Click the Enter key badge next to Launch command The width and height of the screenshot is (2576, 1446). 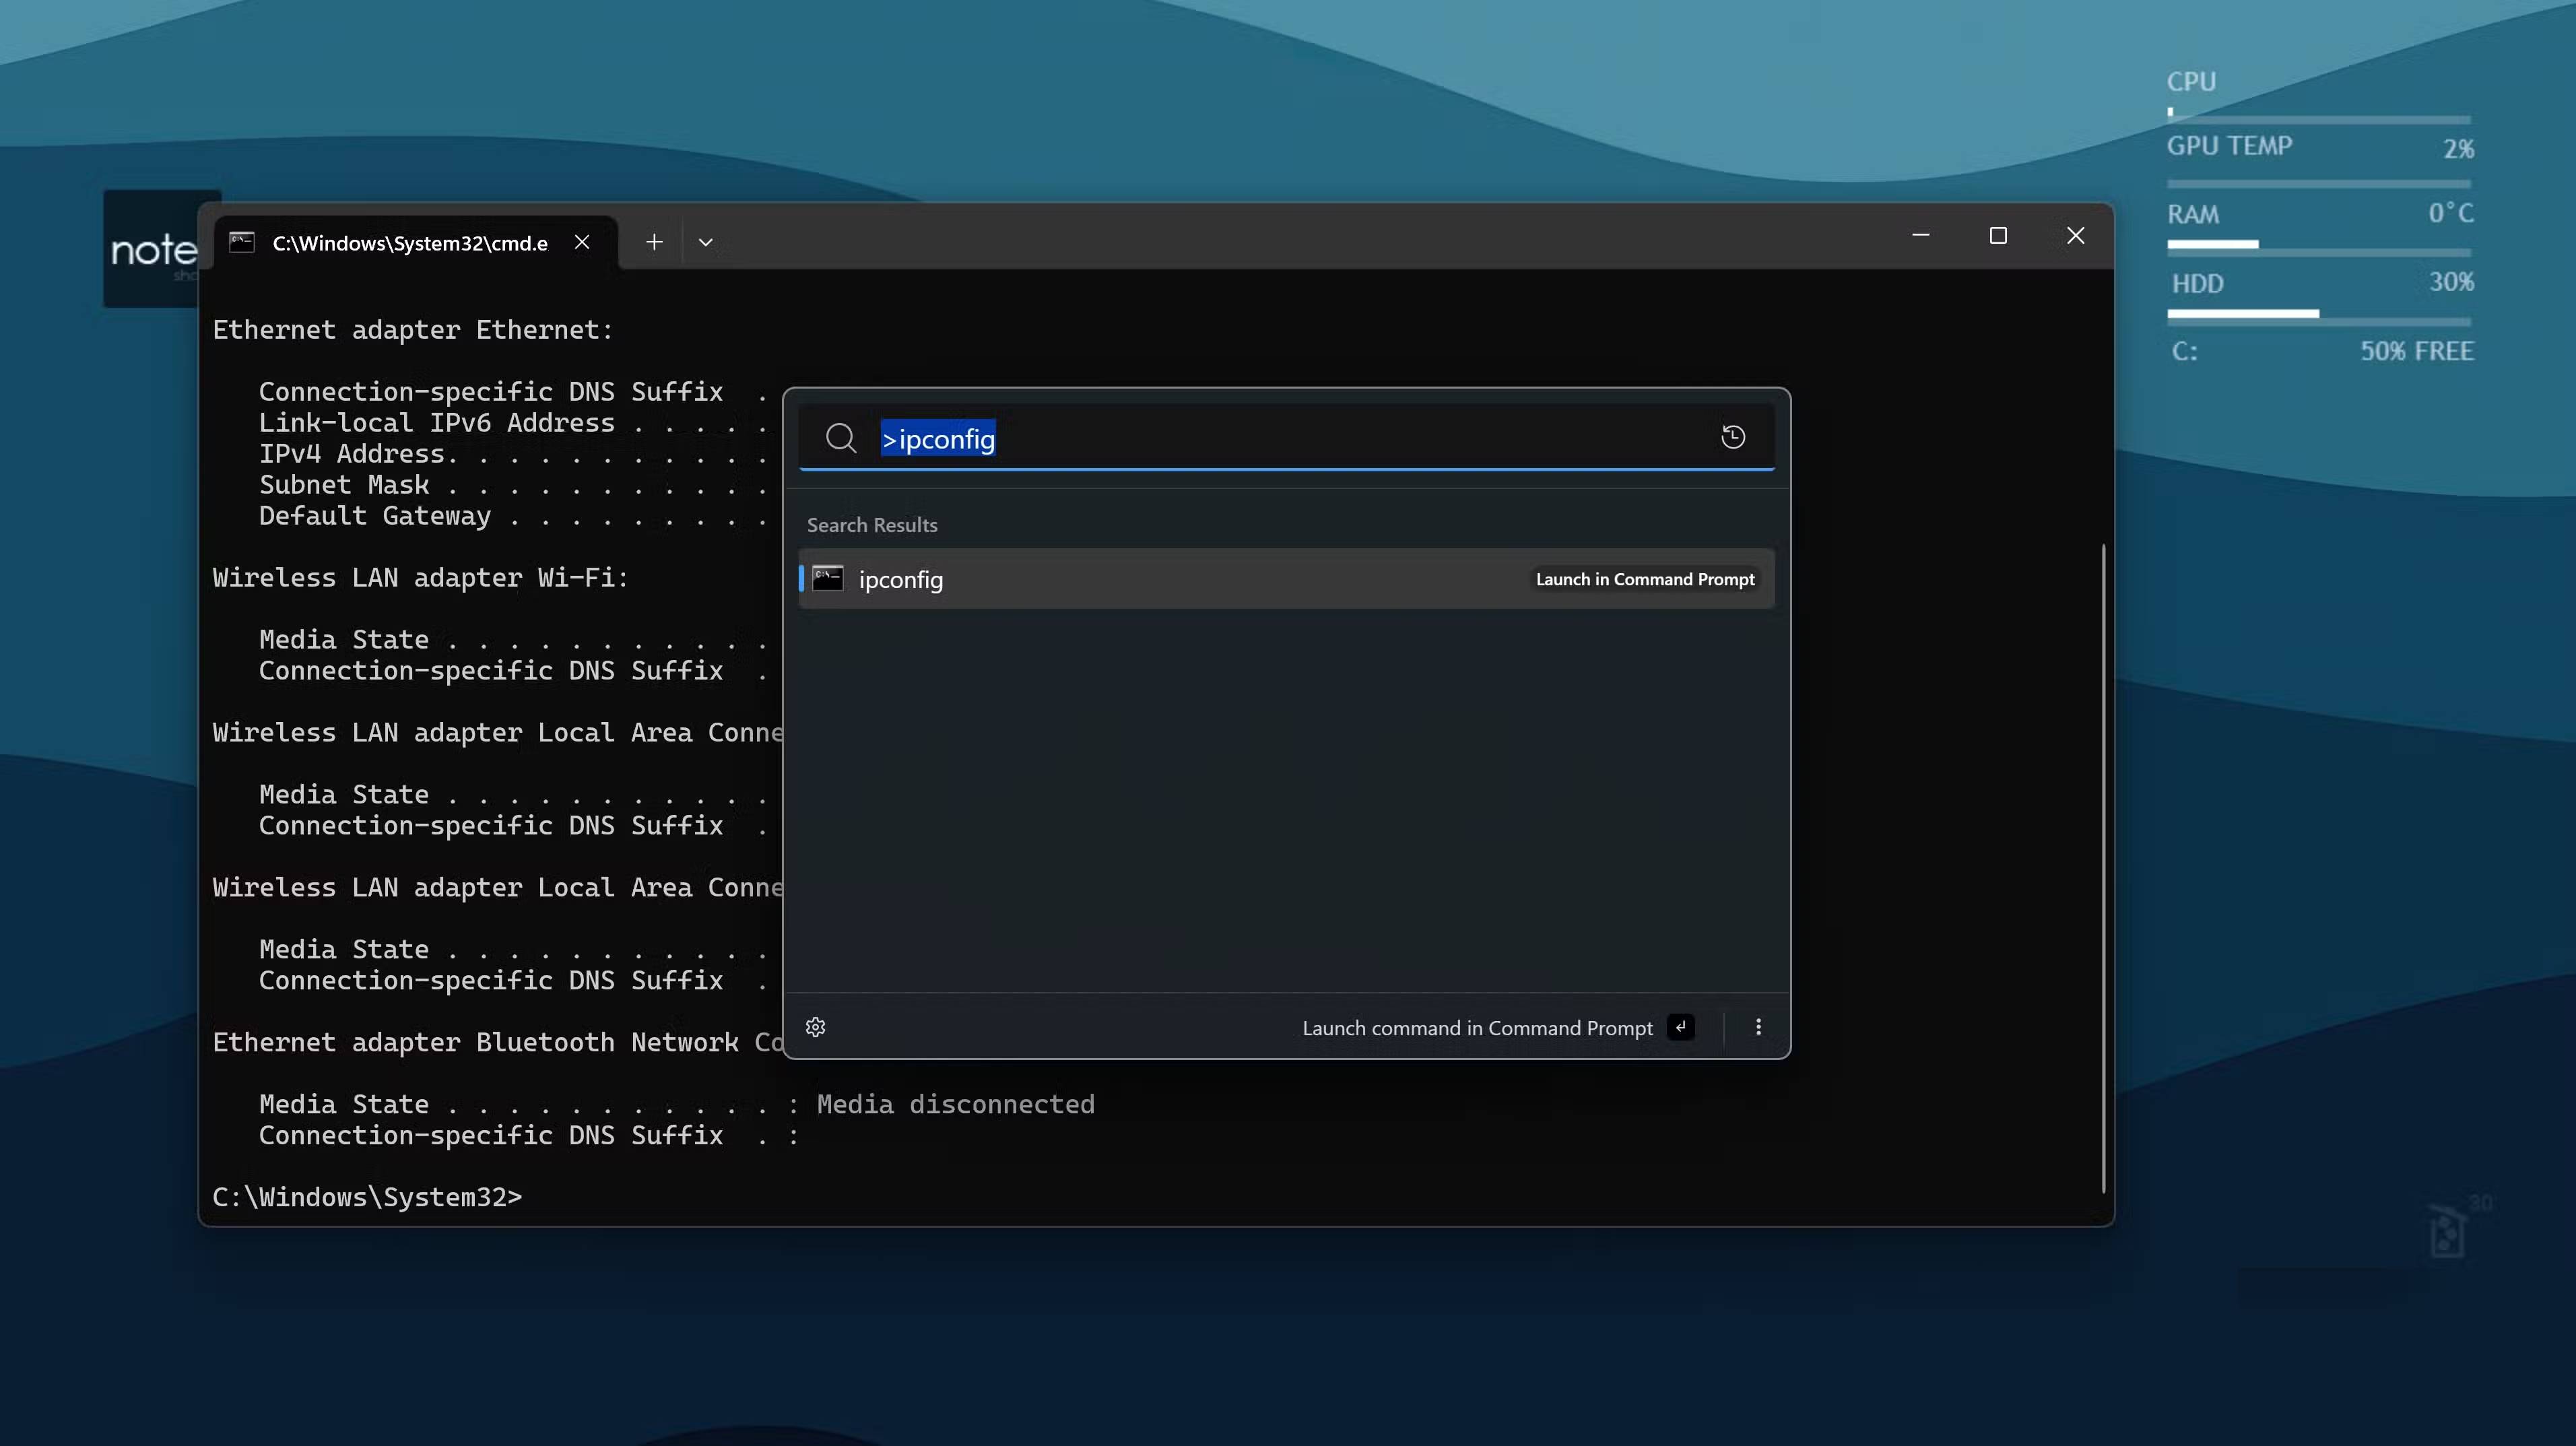1681,1027
